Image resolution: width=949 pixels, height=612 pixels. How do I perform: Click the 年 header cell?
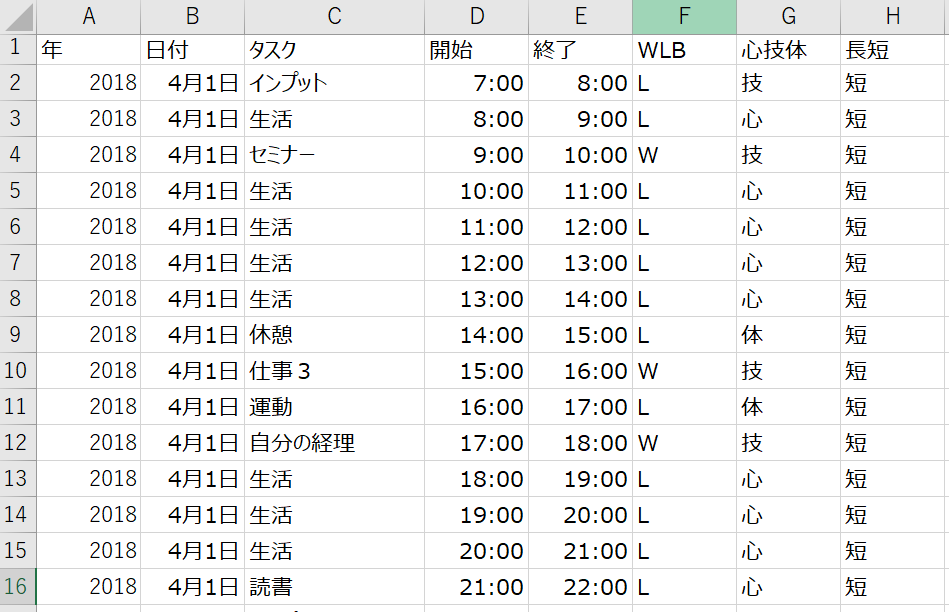88,50
